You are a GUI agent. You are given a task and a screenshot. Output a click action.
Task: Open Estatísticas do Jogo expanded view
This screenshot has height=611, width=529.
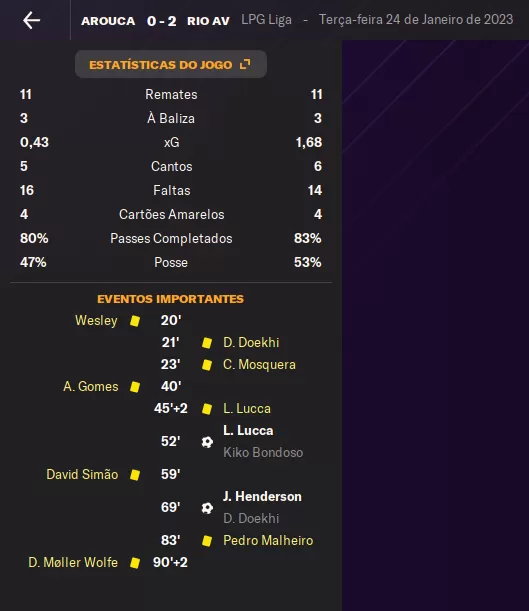pos(171,64)
